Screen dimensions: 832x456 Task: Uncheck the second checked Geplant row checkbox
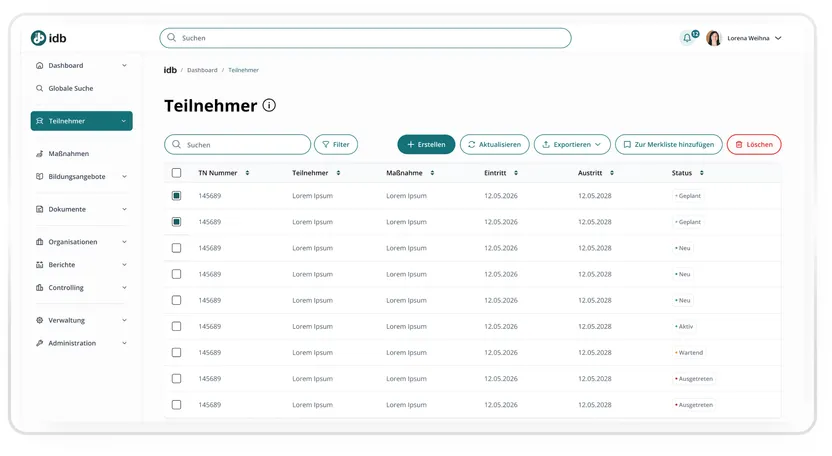point(176,222)
